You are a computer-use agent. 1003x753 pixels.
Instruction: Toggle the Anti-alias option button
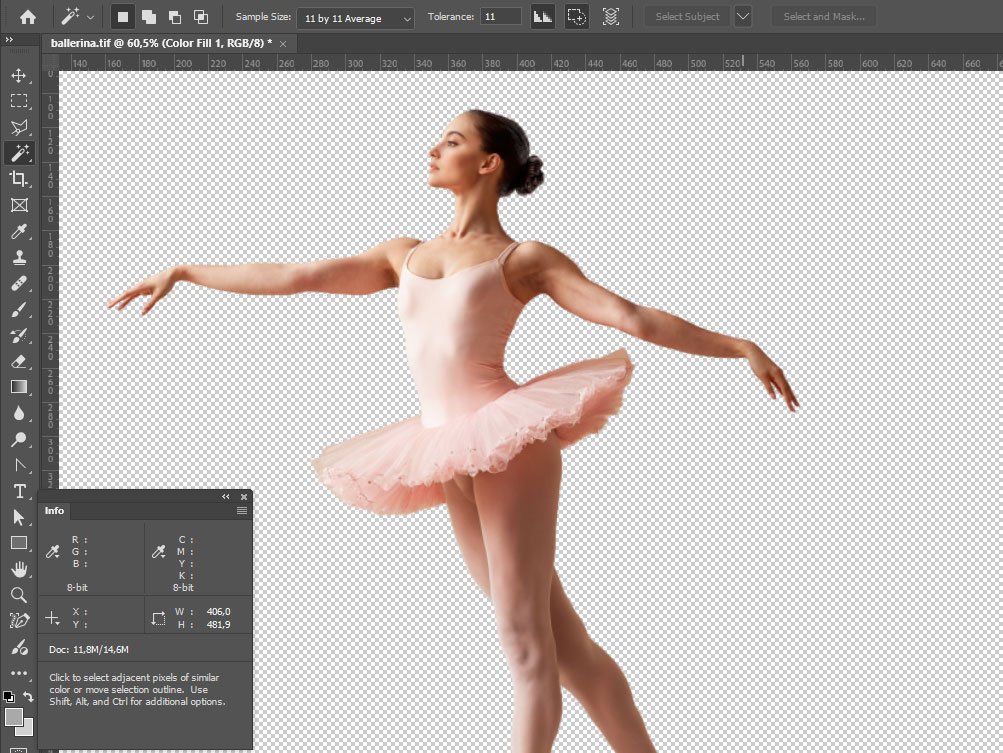543,17
